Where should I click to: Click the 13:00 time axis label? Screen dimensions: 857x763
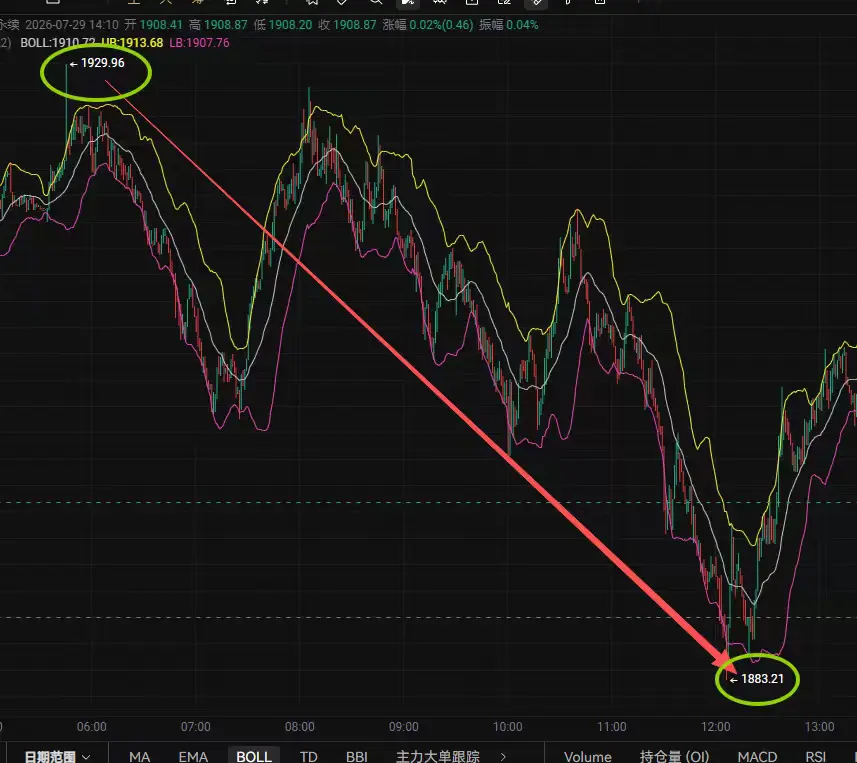point(819,727)
